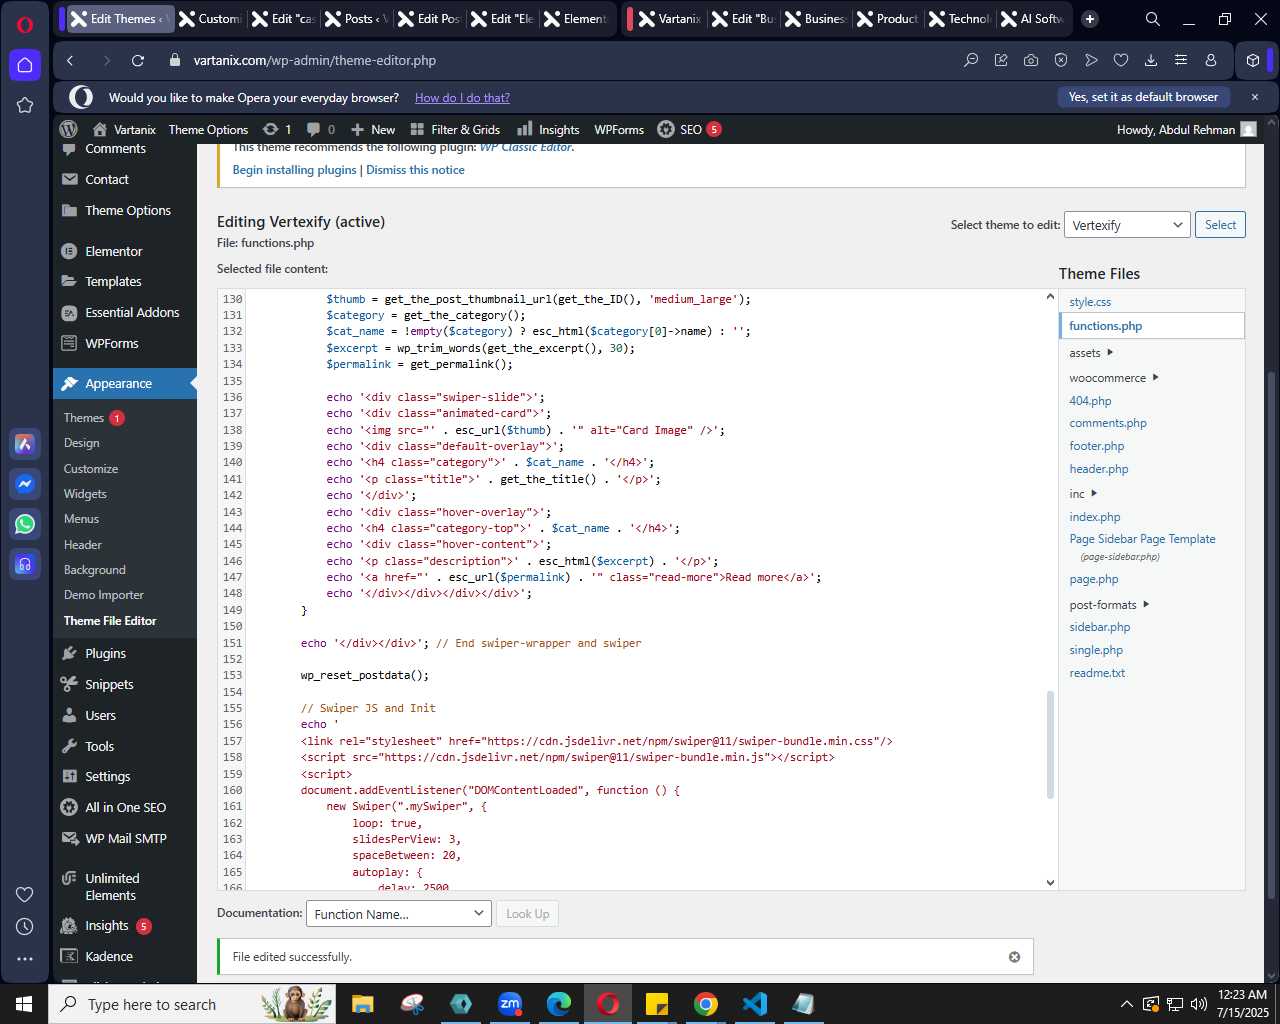Viewport: 1280px width, 1024px height.
Task: Dismiss File edited successfully notice
Action: pyautogui.click(x=1014, y=957)
